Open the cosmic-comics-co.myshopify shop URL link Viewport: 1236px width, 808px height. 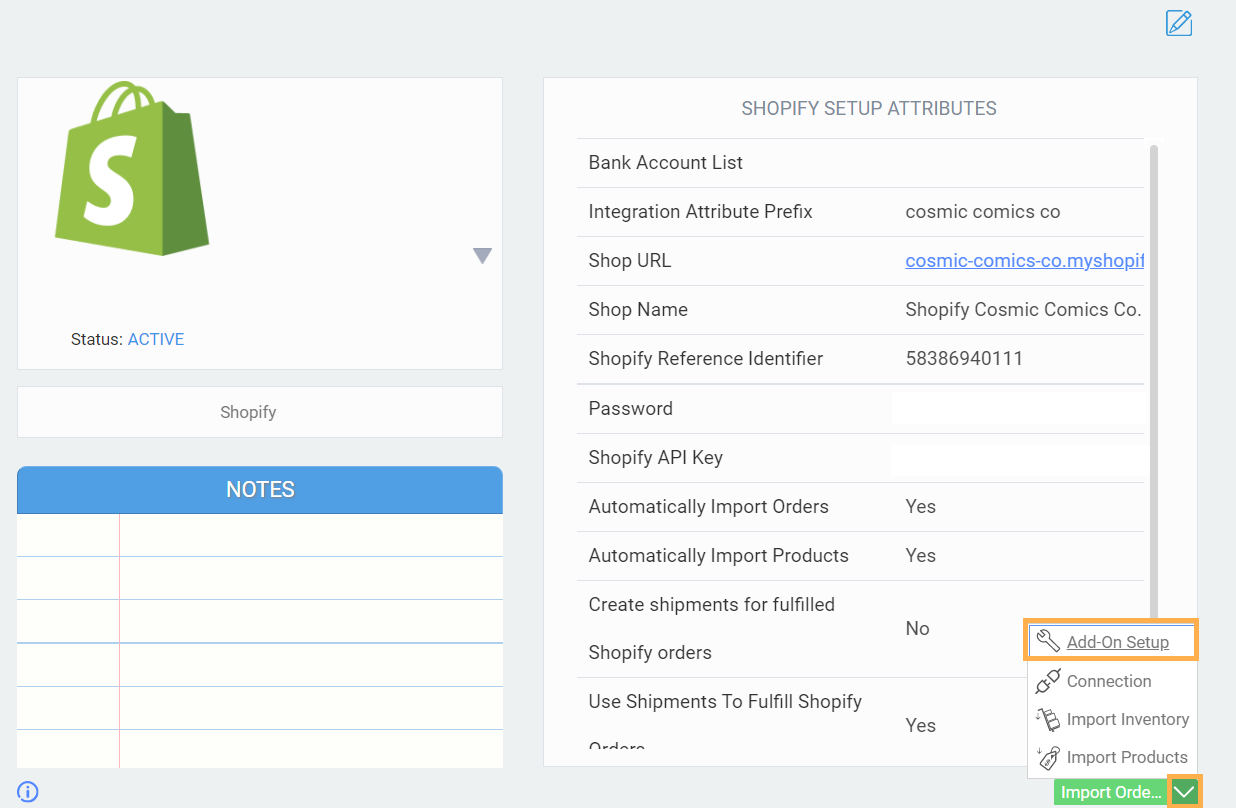tap(1023, 261)
